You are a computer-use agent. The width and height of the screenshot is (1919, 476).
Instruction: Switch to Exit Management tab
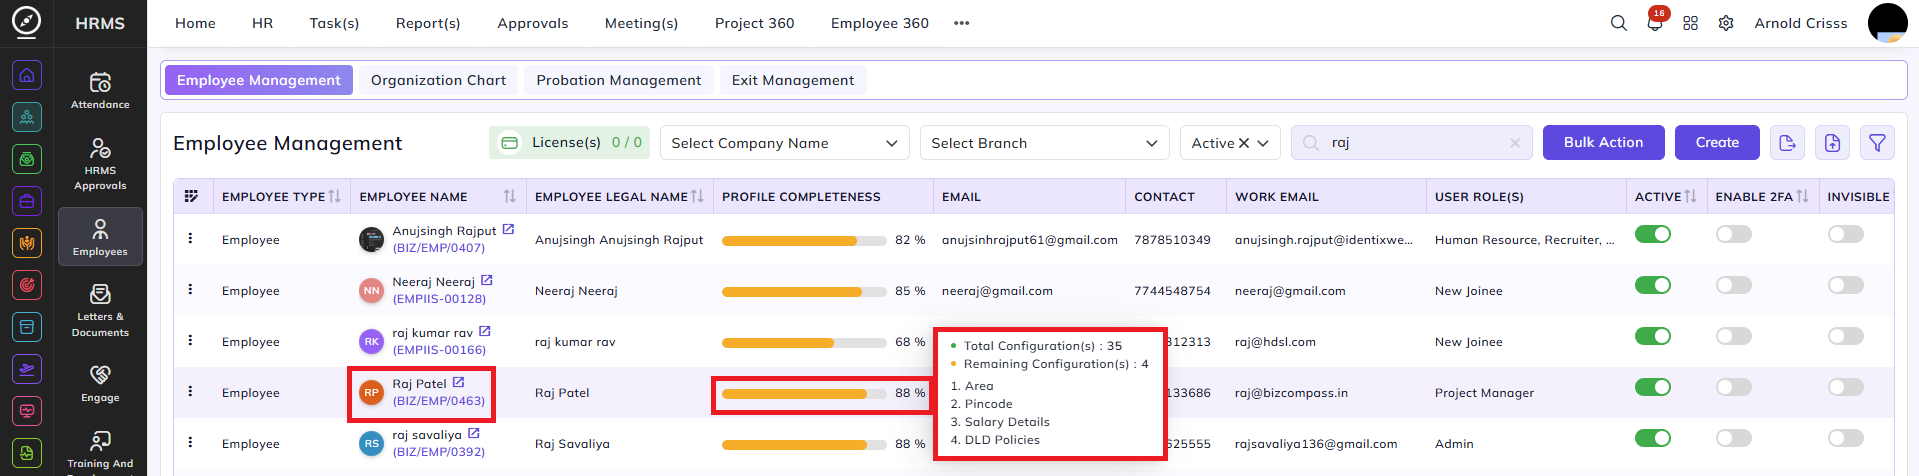pos(793,80)
